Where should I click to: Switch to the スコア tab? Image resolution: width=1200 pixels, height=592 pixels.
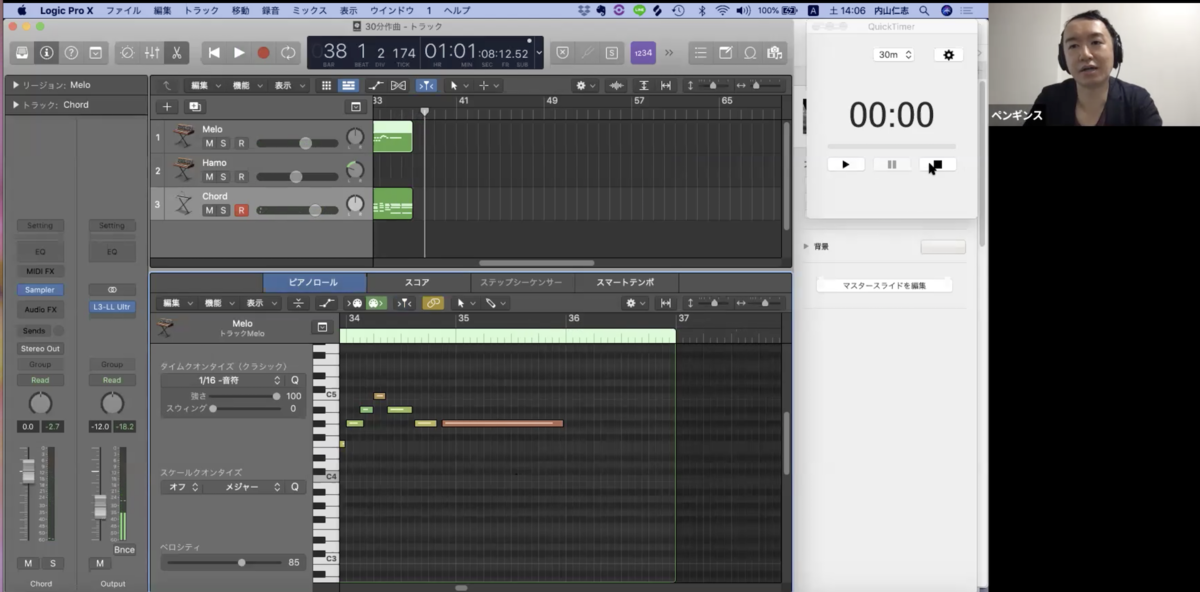coord(417,282)
